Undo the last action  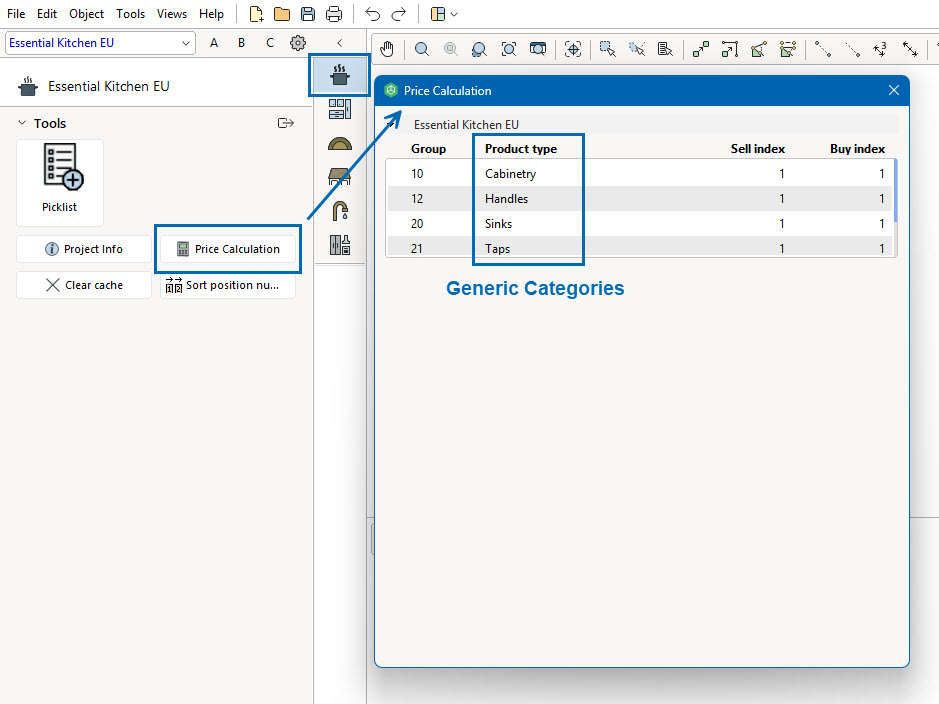point(372,14)
